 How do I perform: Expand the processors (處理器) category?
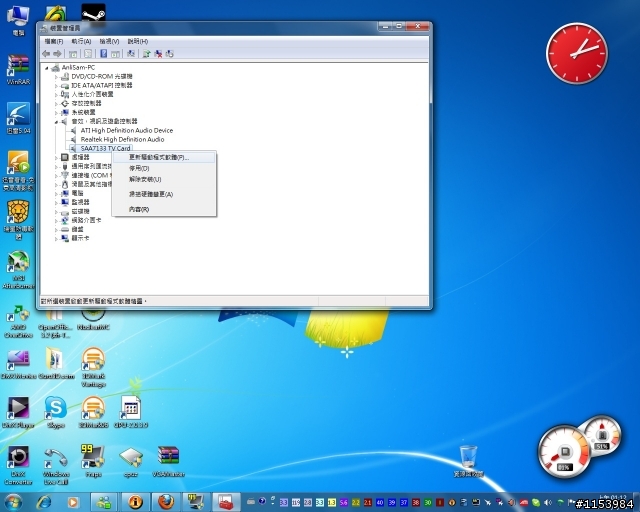tap(56, 158)
